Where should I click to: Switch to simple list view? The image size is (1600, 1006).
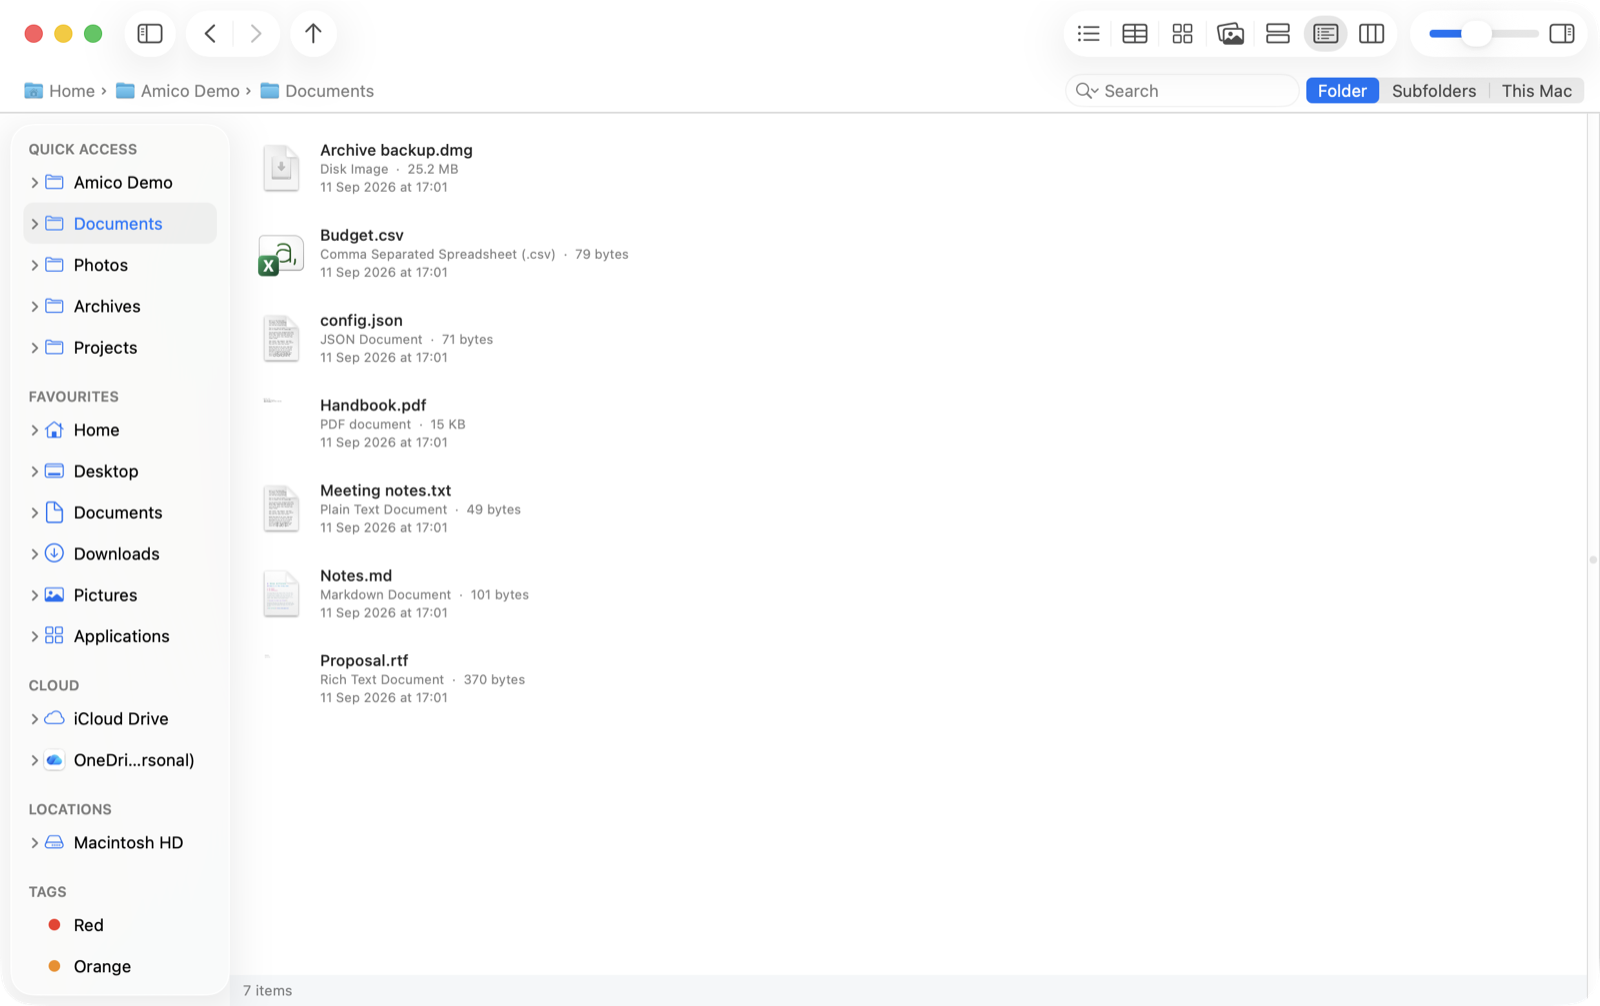coord(1089,34)
